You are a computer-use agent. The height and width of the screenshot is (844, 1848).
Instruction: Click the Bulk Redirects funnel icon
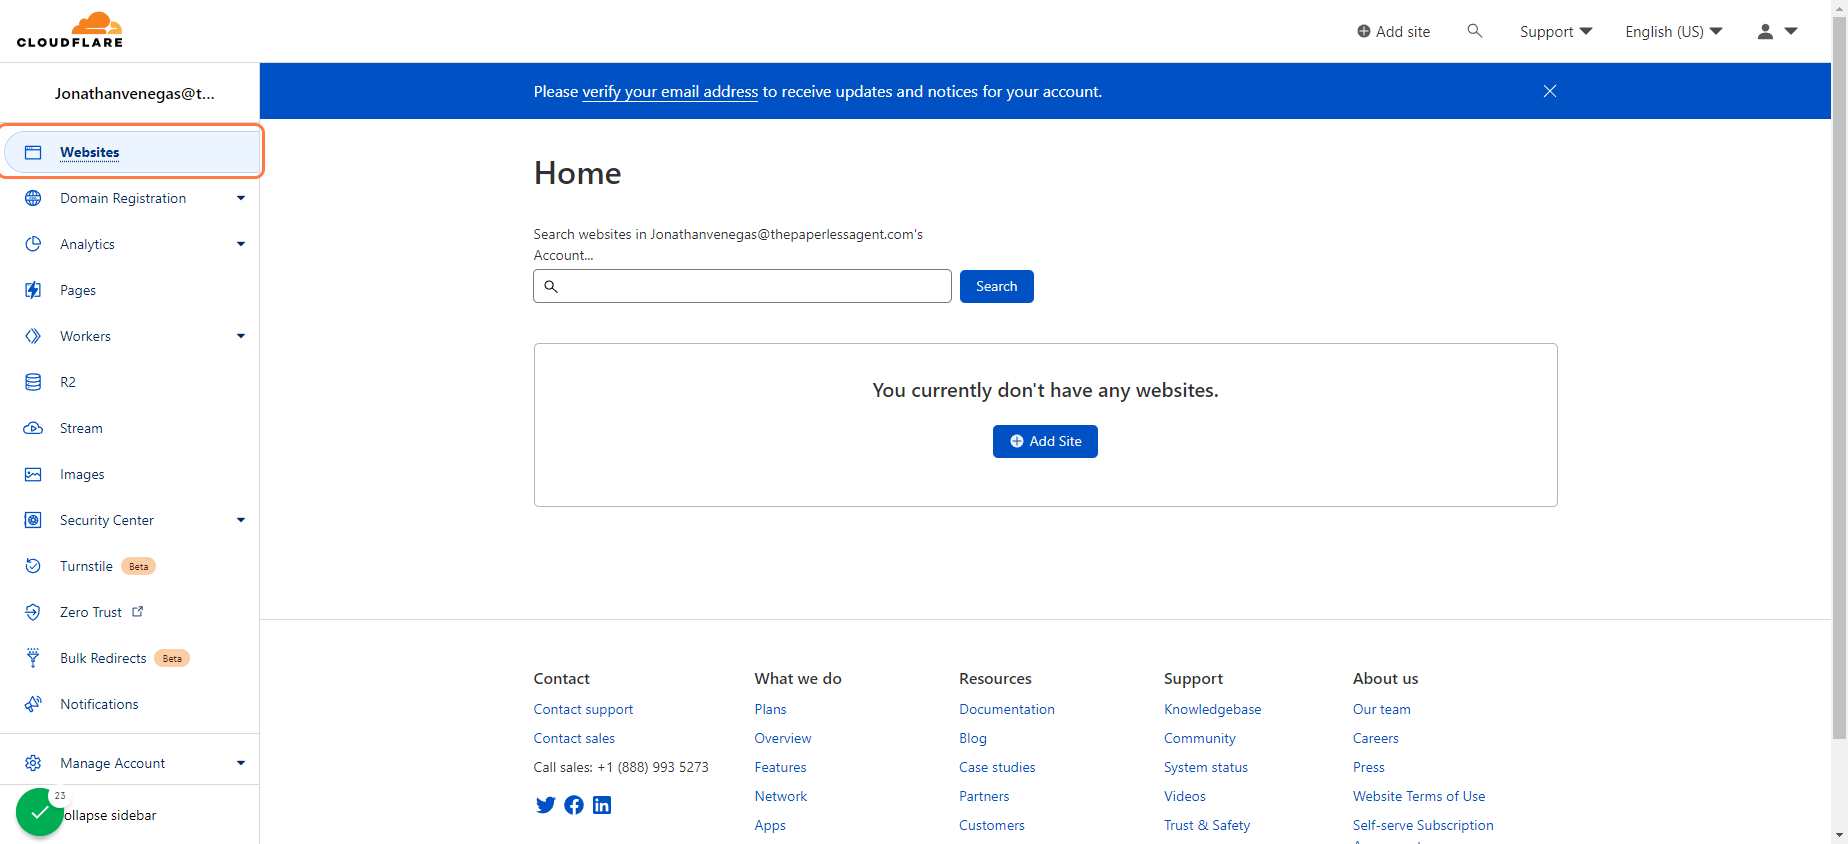point(33,658)
